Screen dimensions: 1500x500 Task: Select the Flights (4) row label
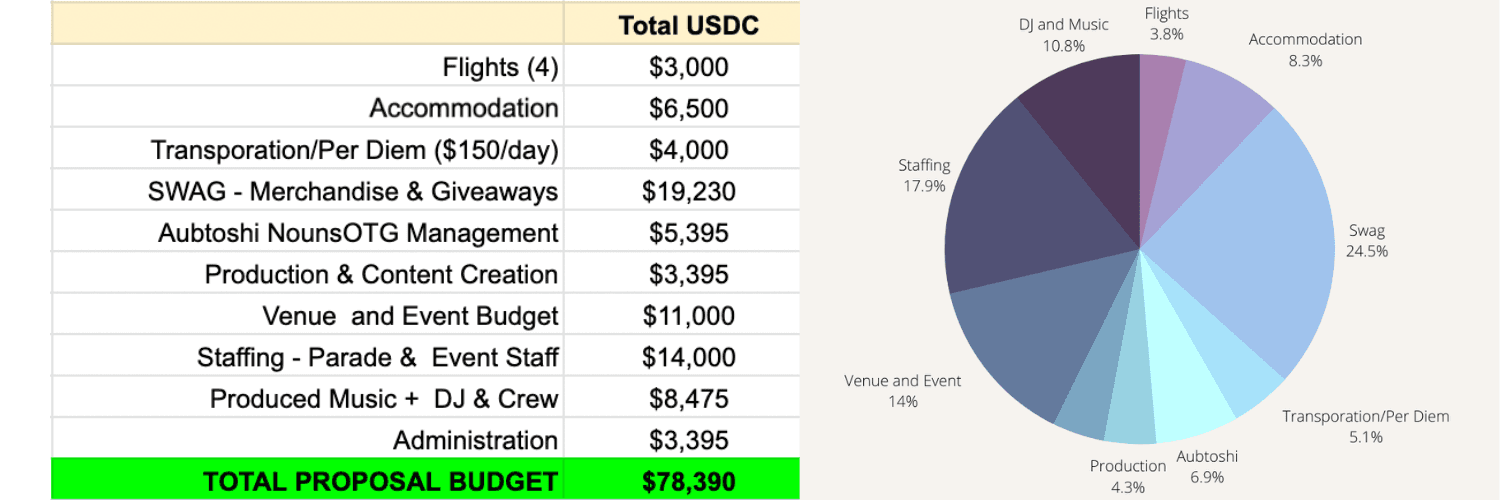click(500, 67)
